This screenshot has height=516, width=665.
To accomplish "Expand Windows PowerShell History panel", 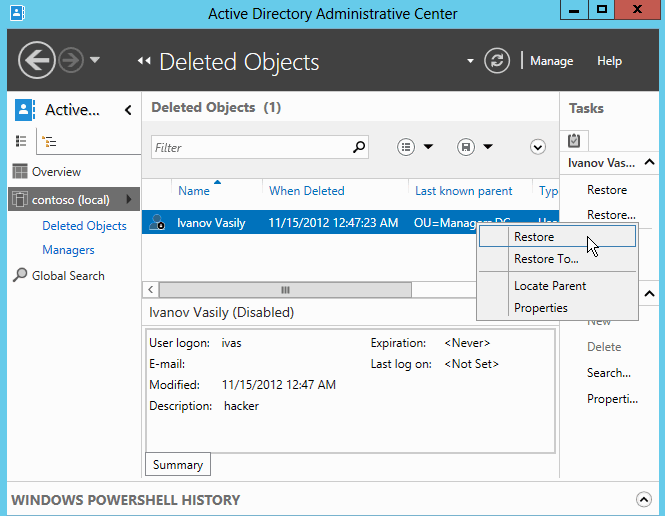I will click(643, 499).
